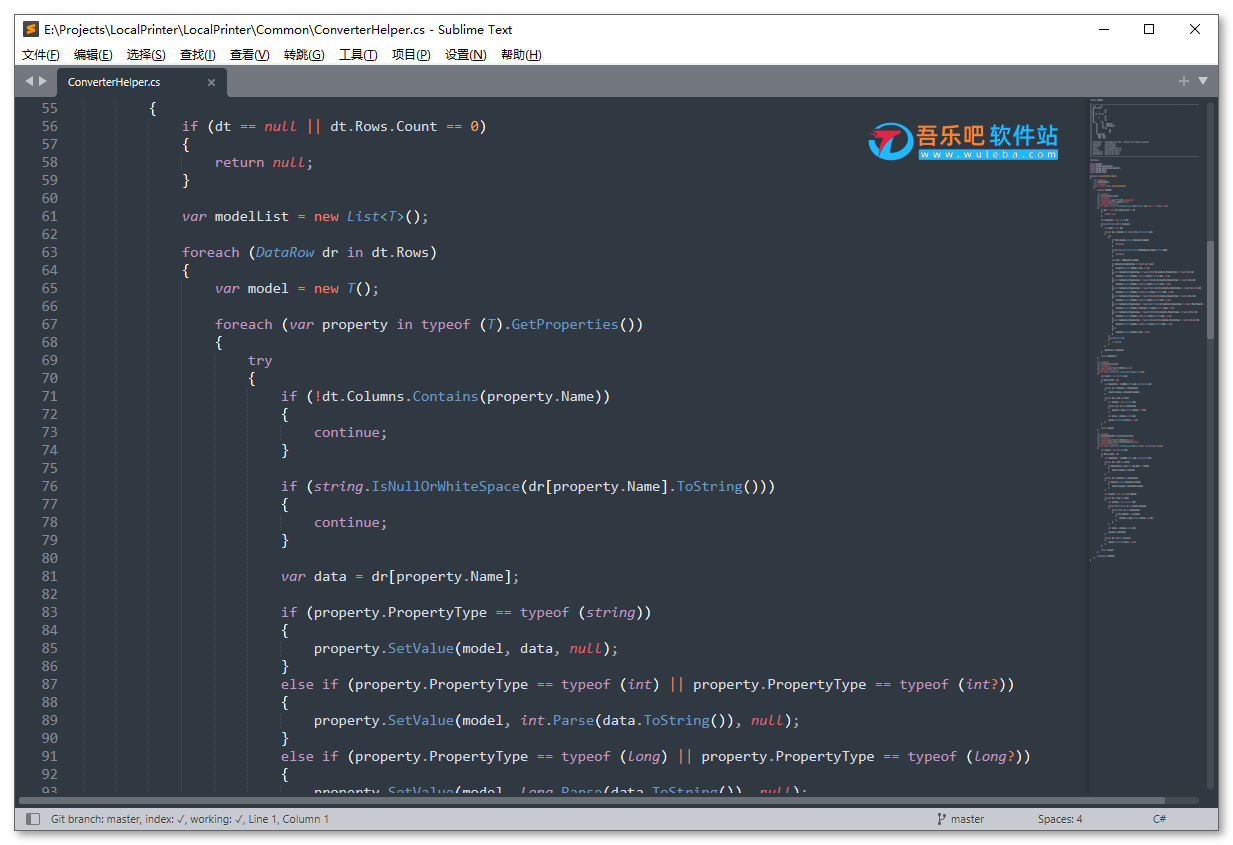Open the 文件(F) menu
This screenshot has height=845, width=1233.
[41, 55]
